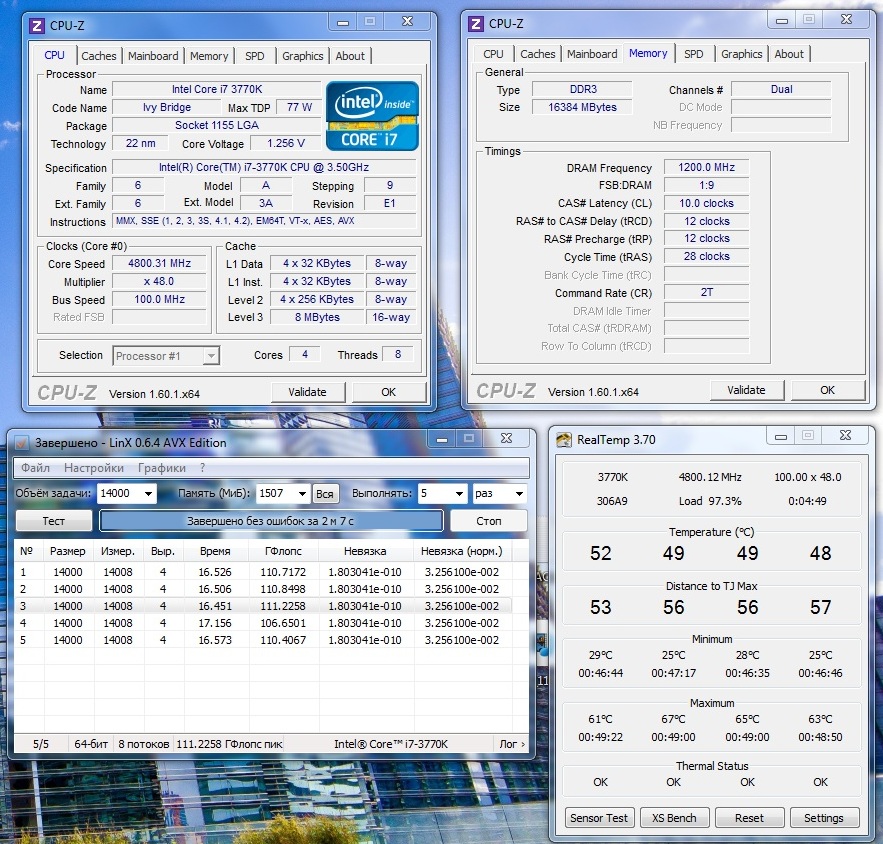The height and width of the screenshot is (844, 883).
Task: Open the ? help menu in LinX
Action: point(202,468)
